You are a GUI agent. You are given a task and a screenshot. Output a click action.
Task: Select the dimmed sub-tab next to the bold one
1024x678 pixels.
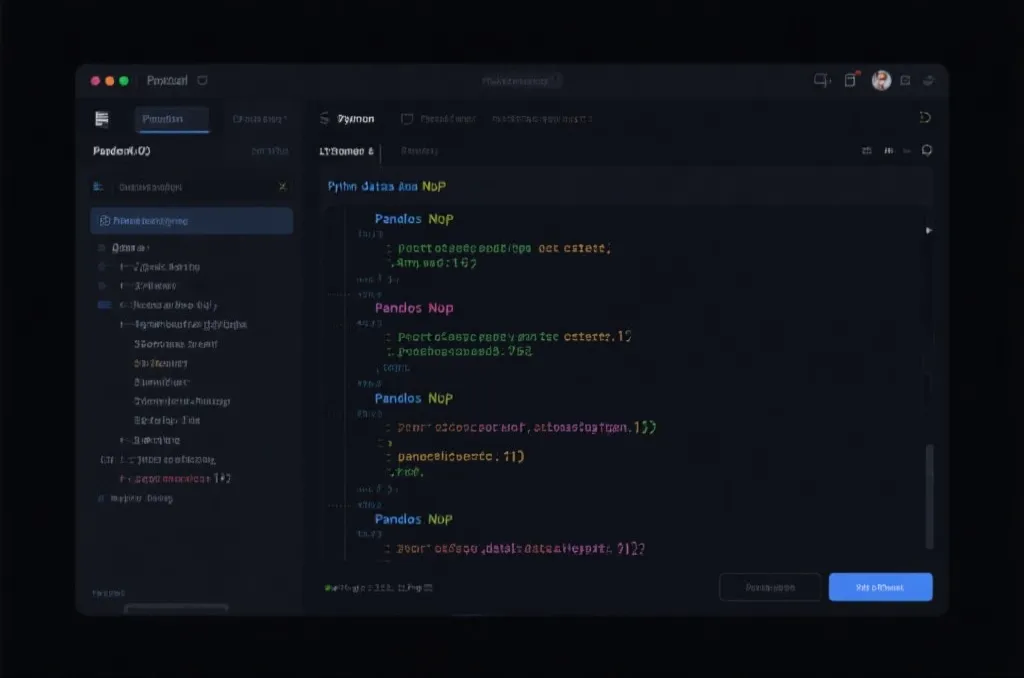pos(419,151)
